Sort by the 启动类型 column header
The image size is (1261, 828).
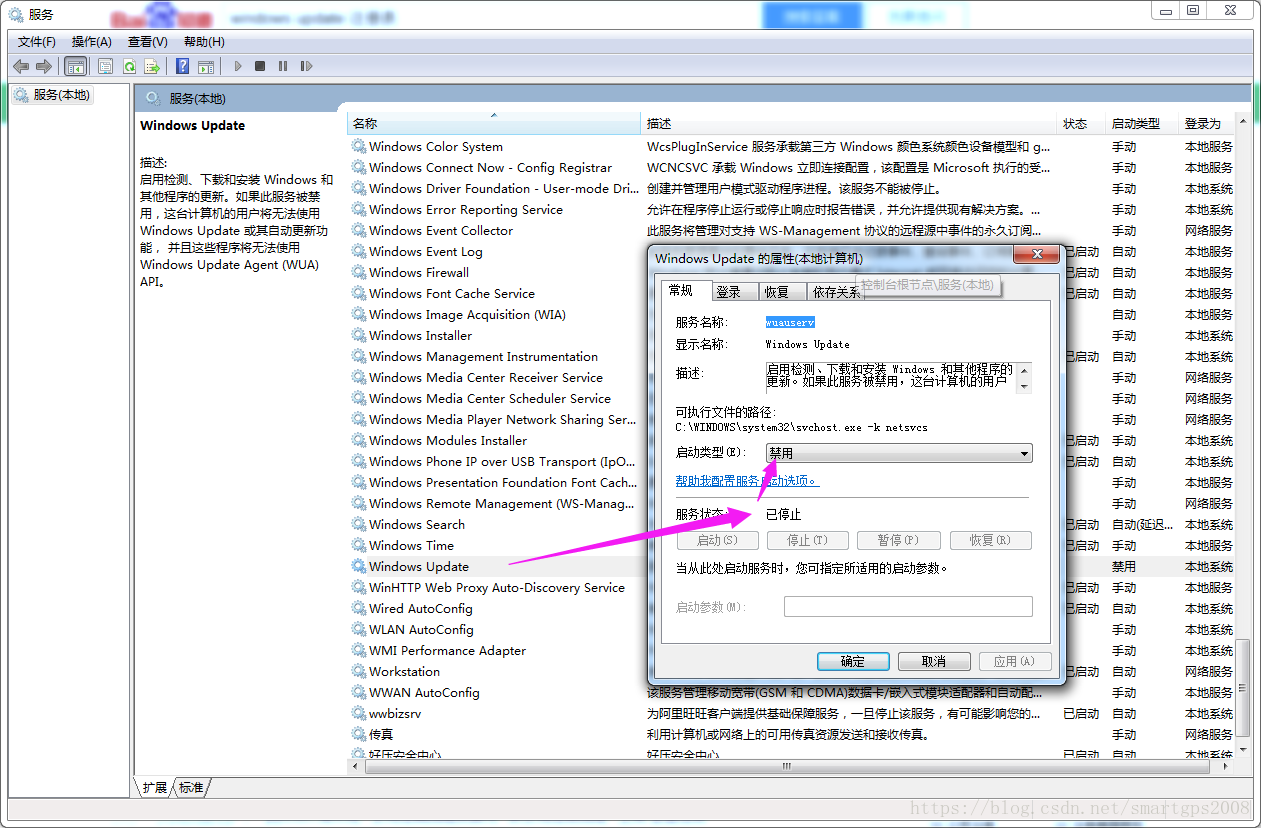coord(1142,123)
